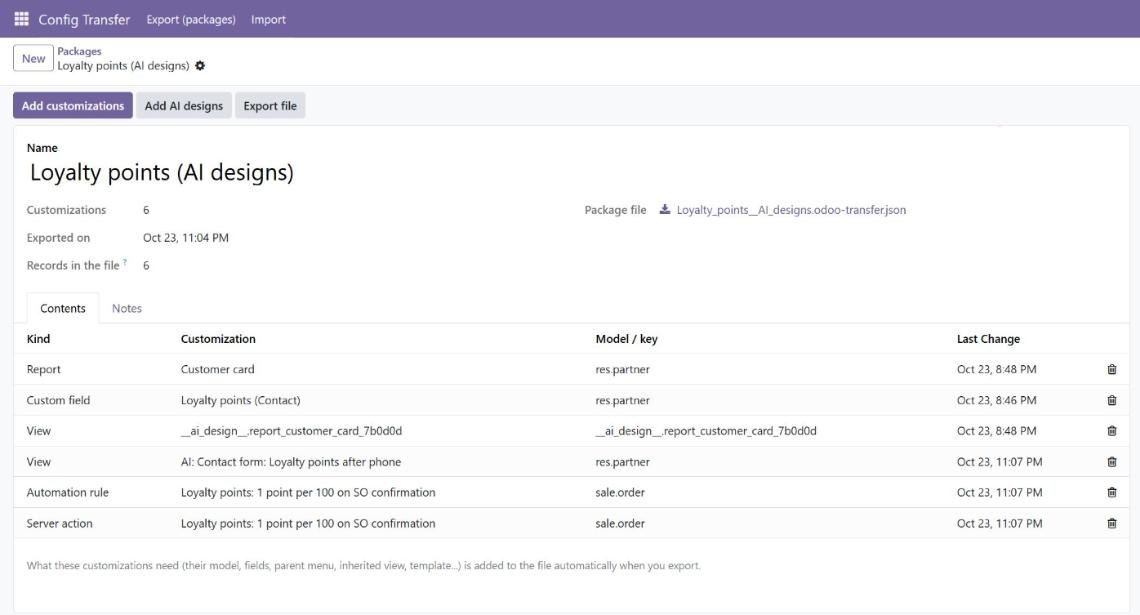The height and width of the screenshot is (615, 1140).
Task: Click the Server action kind cell
Action: pyautogui.click(x=60, y=523)
